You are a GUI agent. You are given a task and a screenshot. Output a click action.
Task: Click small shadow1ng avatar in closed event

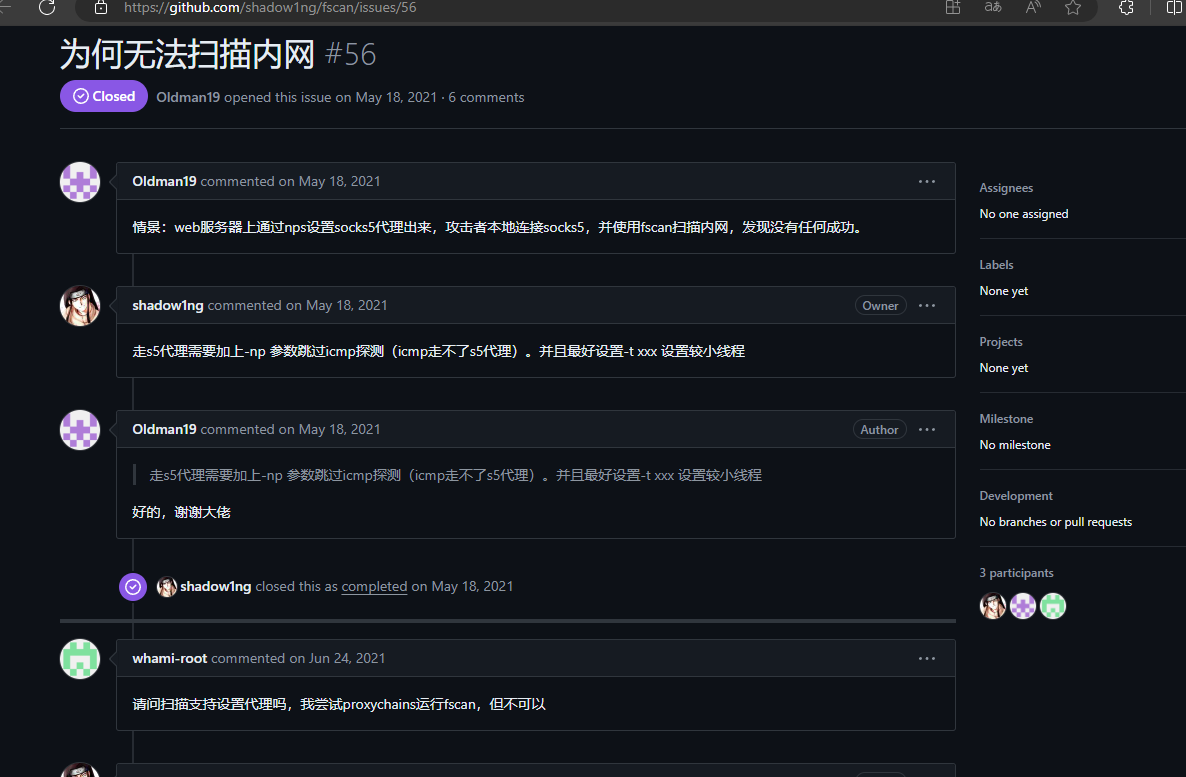tap(166, 586)
